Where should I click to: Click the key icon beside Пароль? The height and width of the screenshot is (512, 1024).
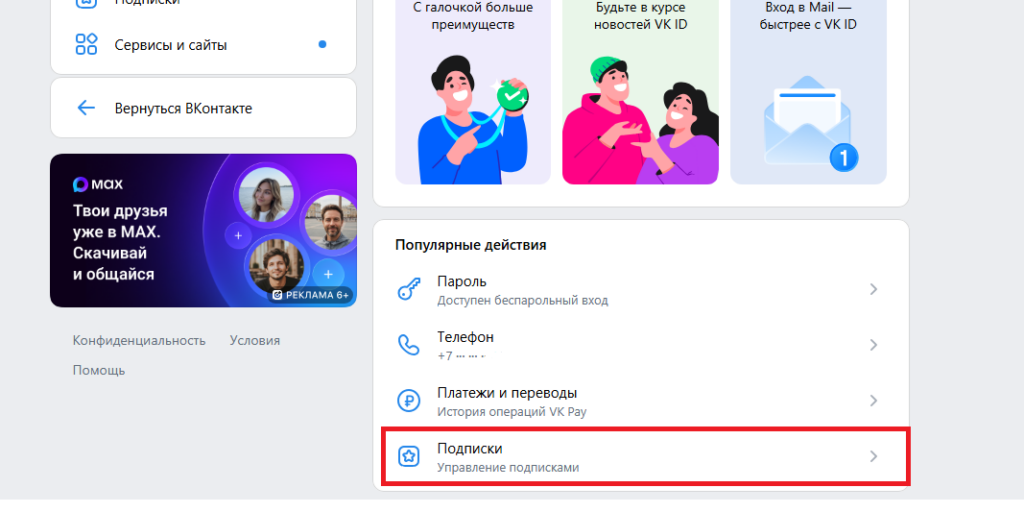[409, 290]
